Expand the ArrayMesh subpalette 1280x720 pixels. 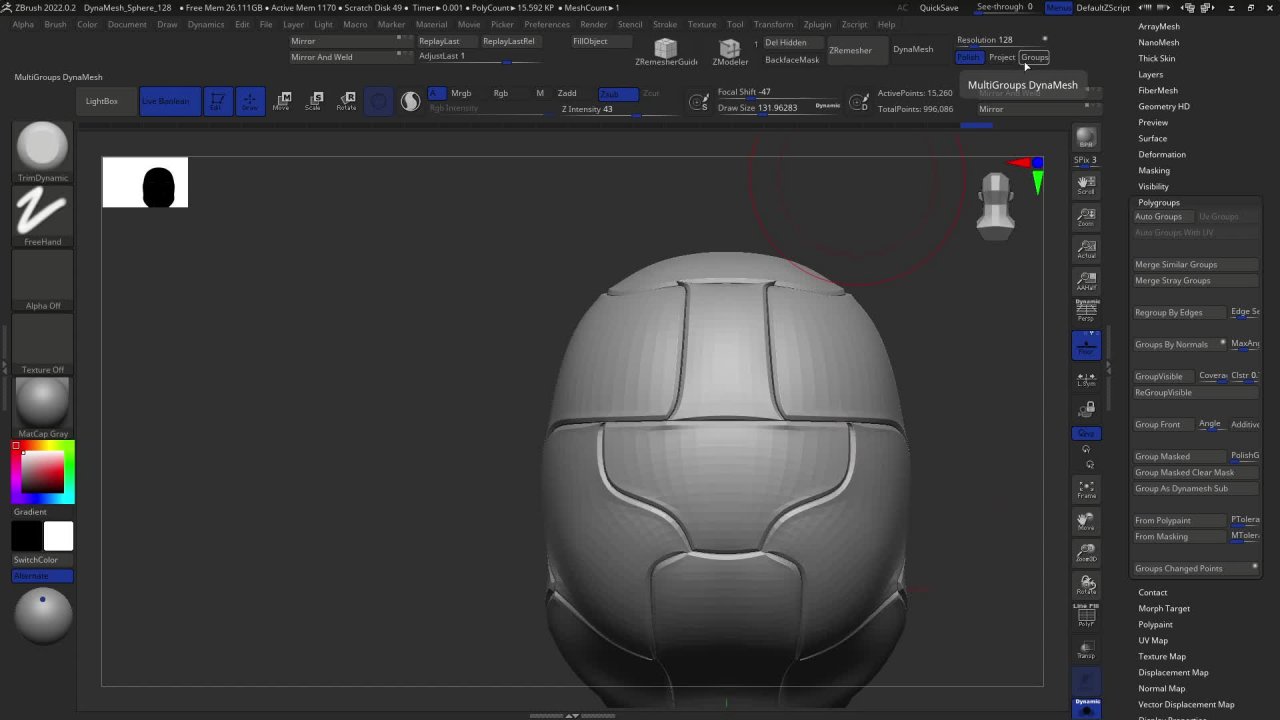click(1158, 26)
